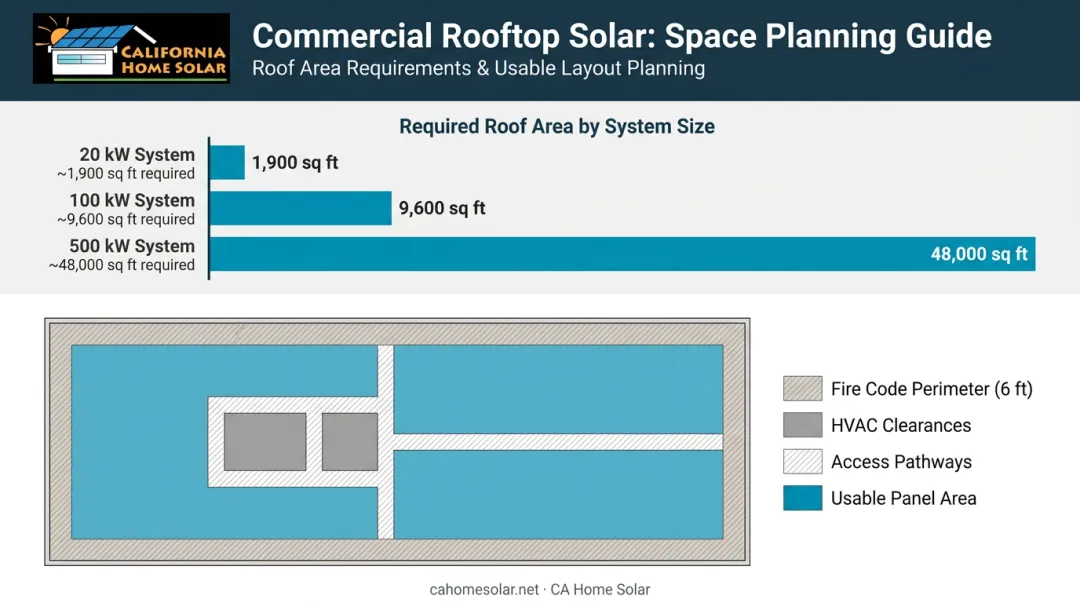Screen dimensions: 1080x603
Task: Click the 'Usable Panel Area' legend label
Action: 904,499
